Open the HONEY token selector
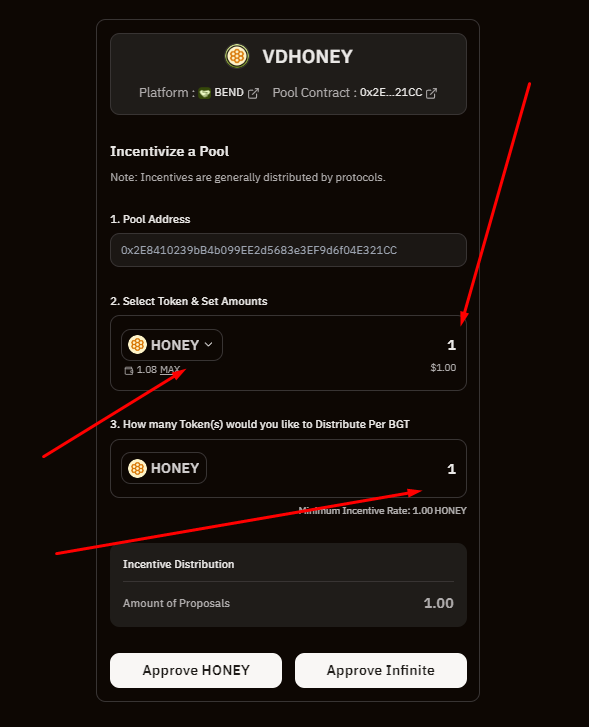The image size is (589, 727). [172, 345]
